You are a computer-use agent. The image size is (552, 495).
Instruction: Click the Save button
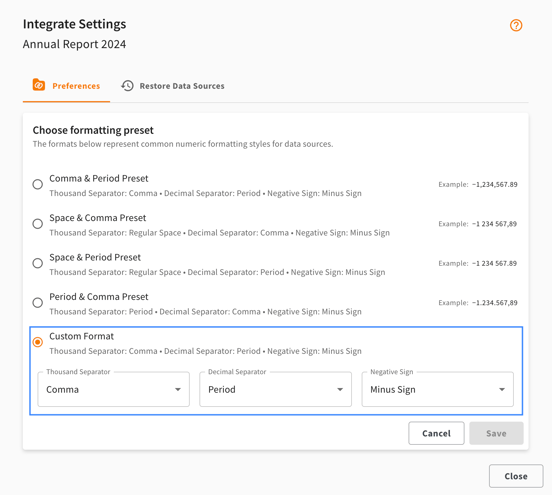point(496,433)
